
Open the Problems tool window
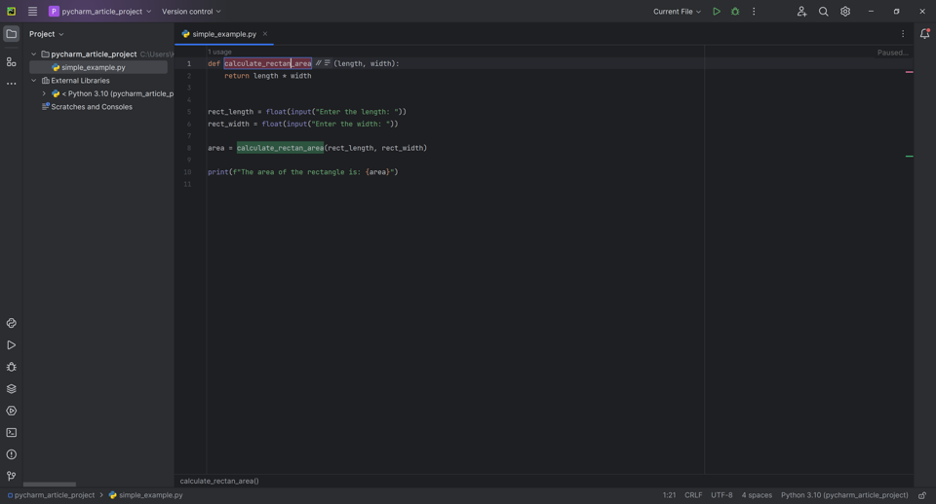[11, 454]
